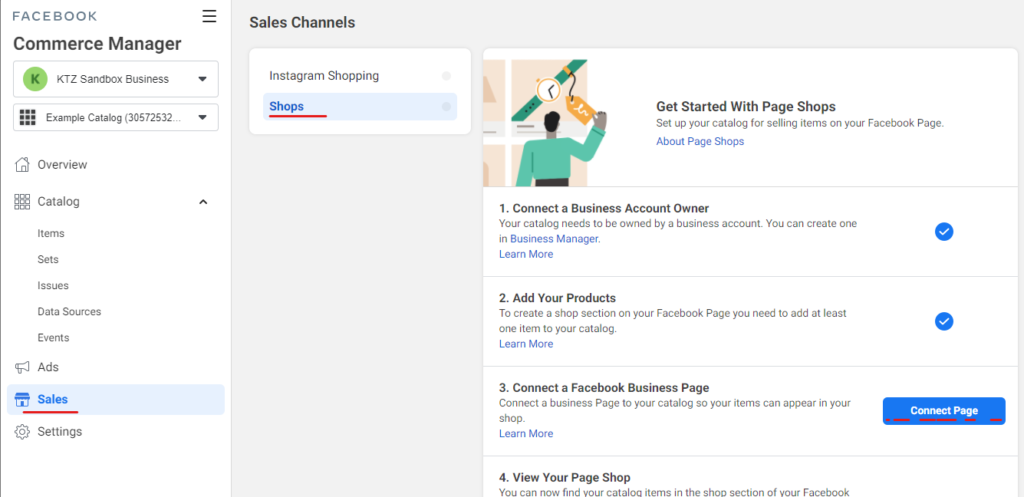Collapse the Catalog section chevron
This screenshot has width=1024, height=497.
(203, 202)
